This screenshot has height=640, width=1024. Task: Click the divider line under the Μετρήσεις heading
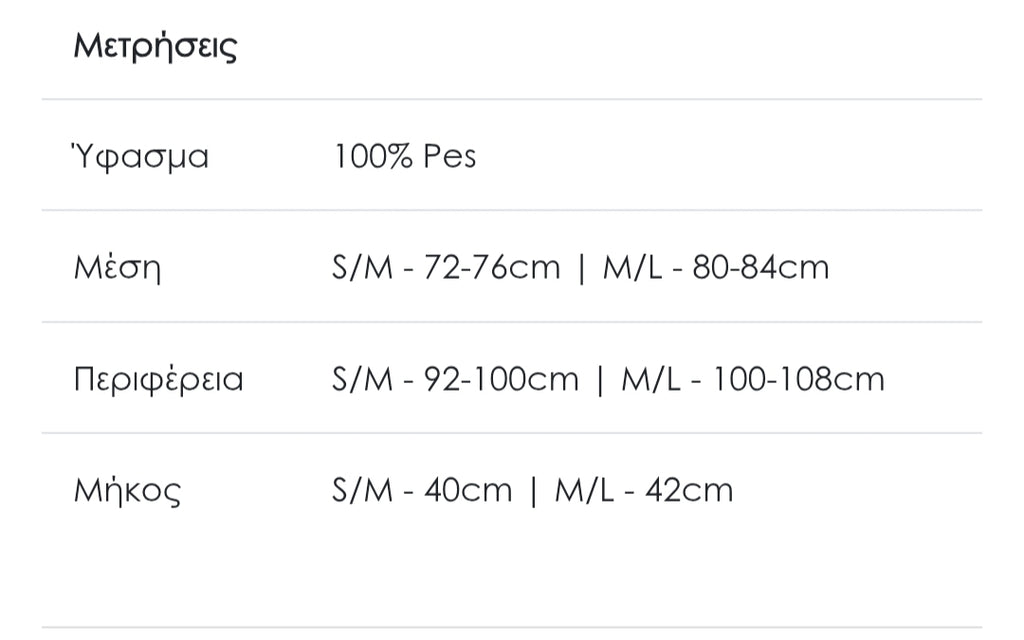(512, 99)
